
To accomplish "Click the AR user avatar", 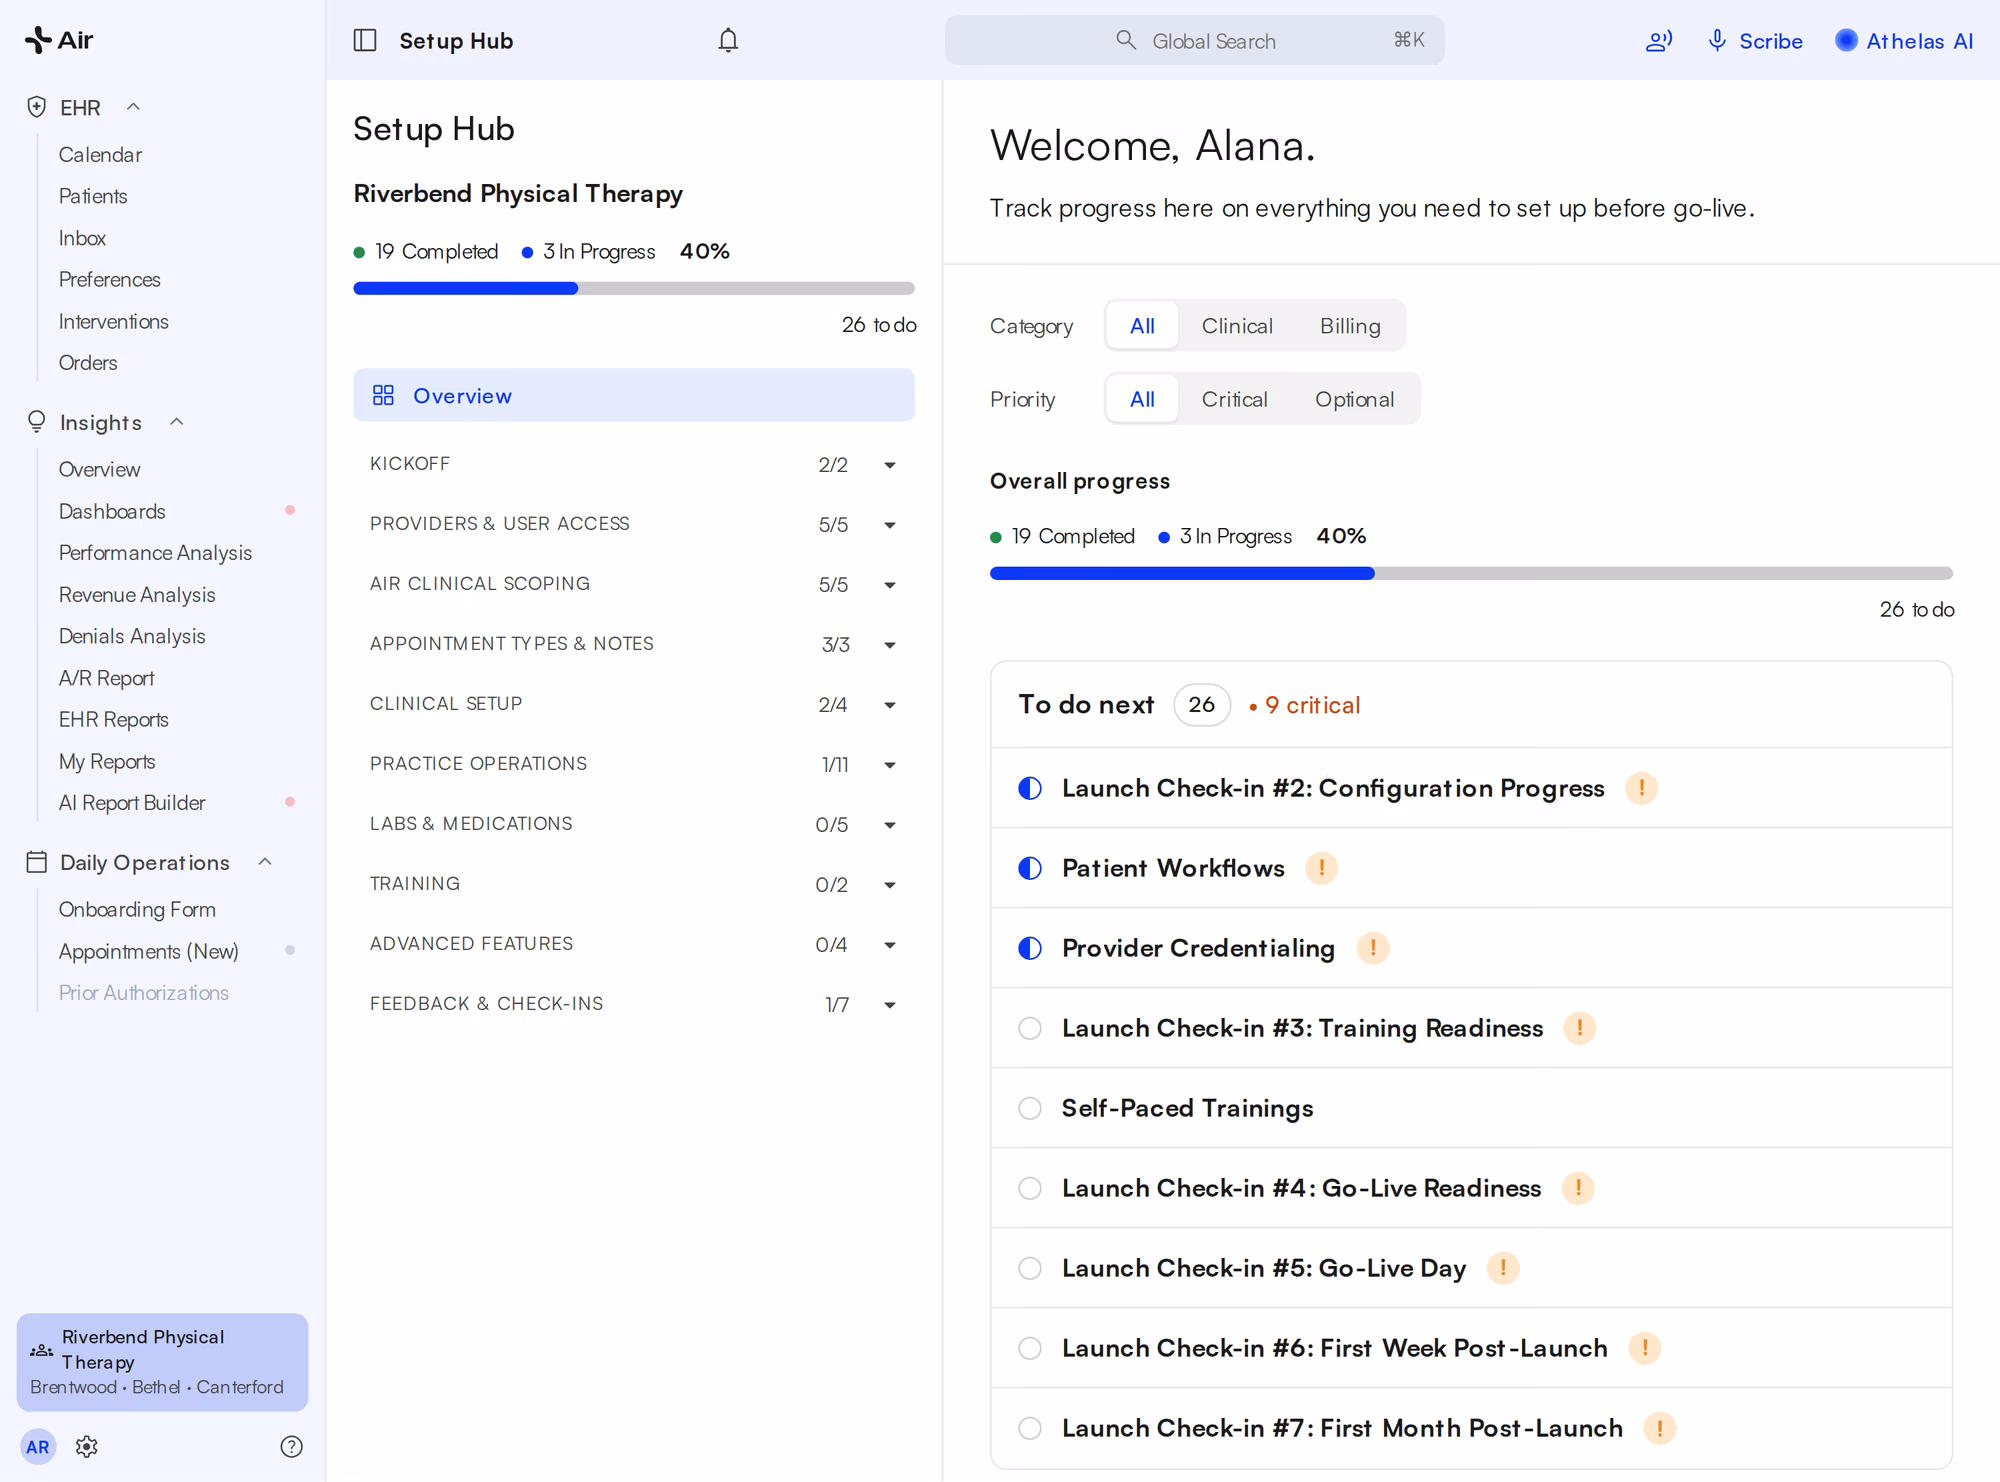I will tap(38, 1446).
